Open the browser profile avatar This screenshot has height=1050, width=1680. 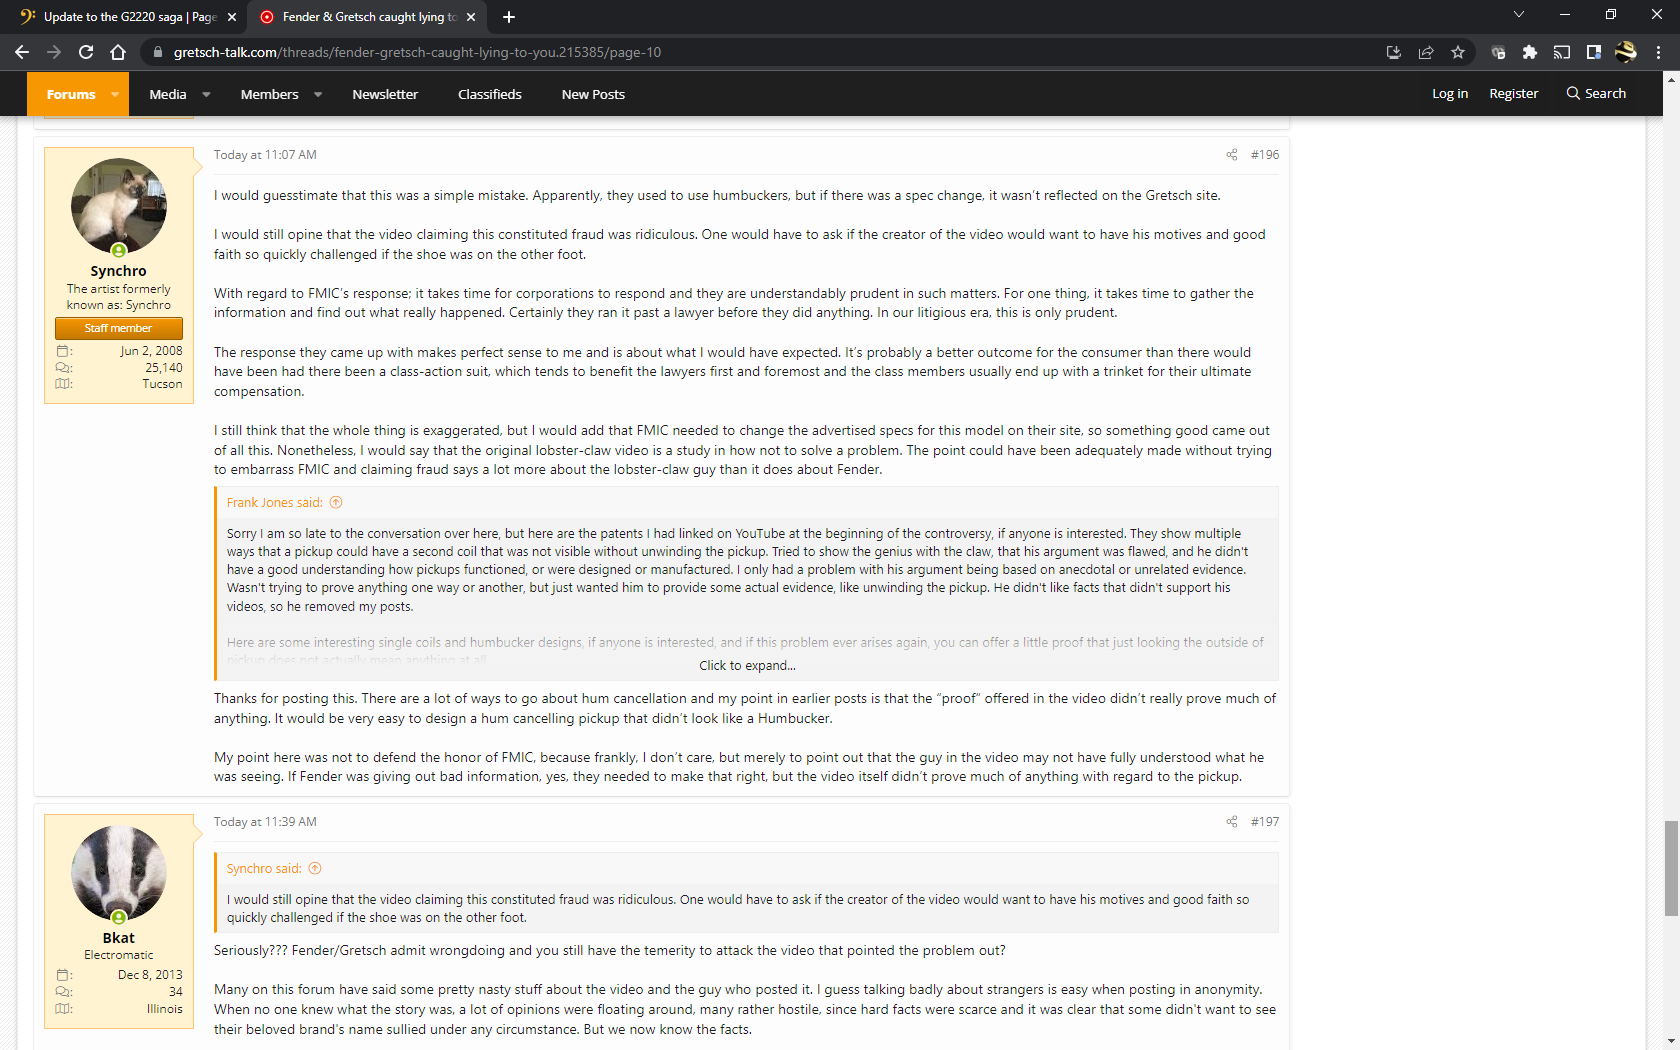pos(1626,52)
